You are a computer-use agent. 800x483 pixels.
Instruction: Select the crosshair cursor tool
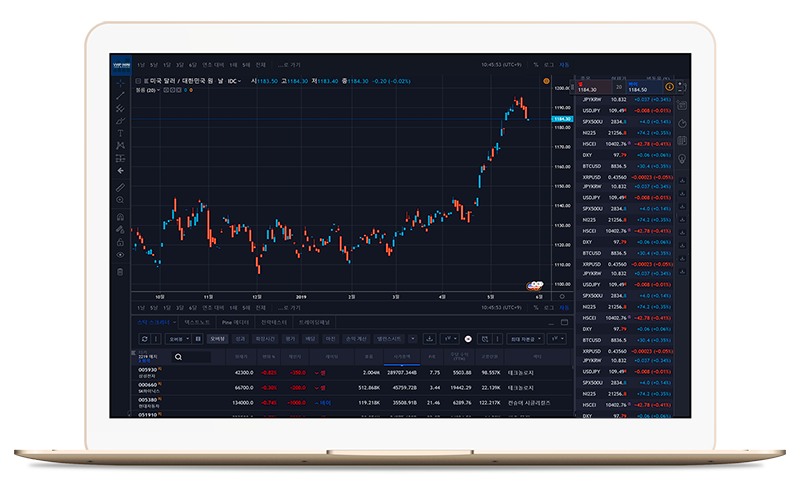[x=120, y=83]
